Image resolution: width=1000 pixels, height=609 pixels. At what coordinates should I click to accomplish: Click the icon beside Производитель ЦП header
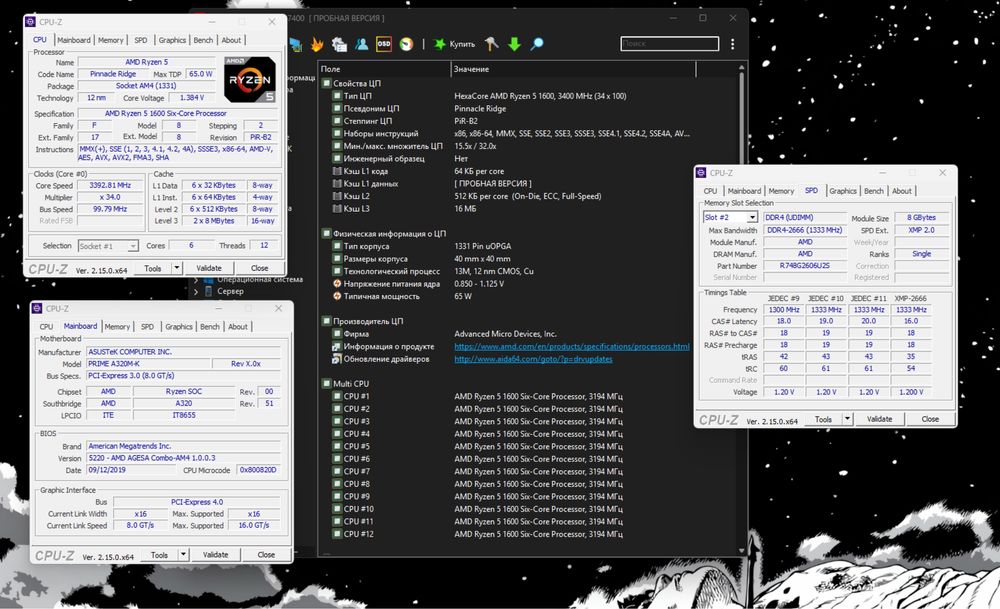[x=327, y=321]
